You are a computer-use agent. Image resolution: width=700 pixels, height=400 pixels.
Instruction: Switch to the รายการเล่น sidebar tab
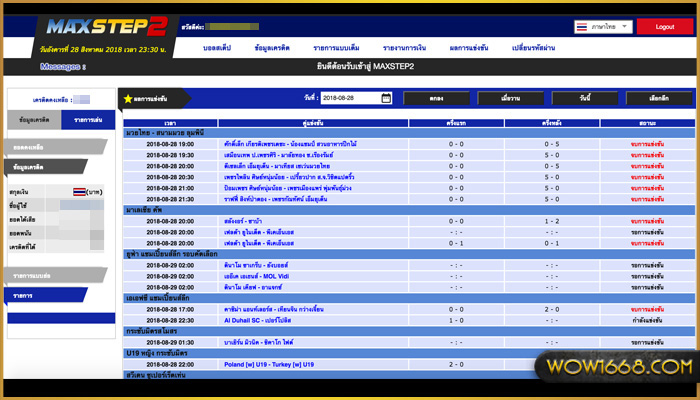tap(79, 119)
